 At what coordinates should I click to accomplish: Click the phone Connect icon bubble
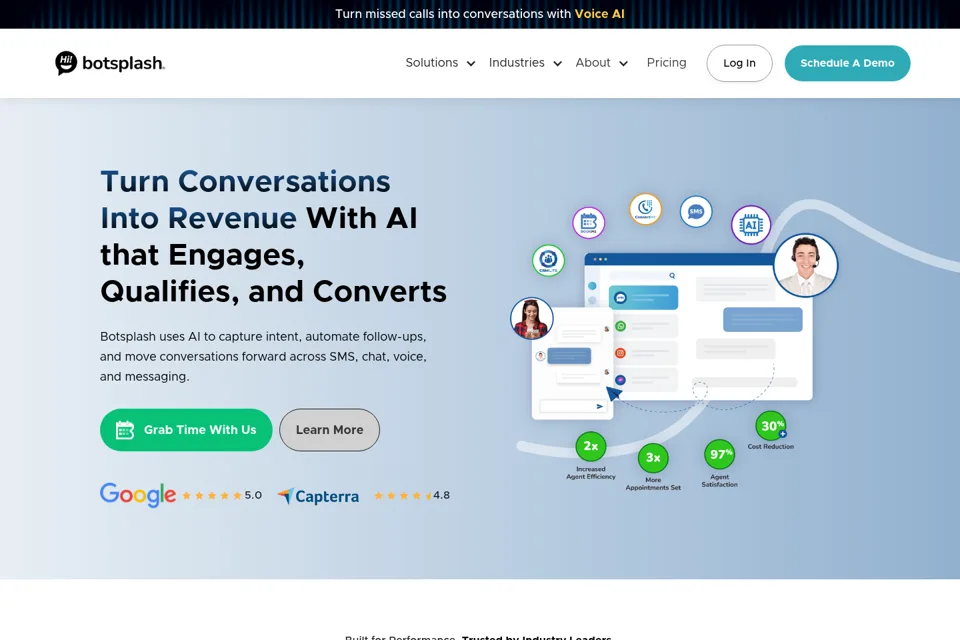tap(645, 209)
